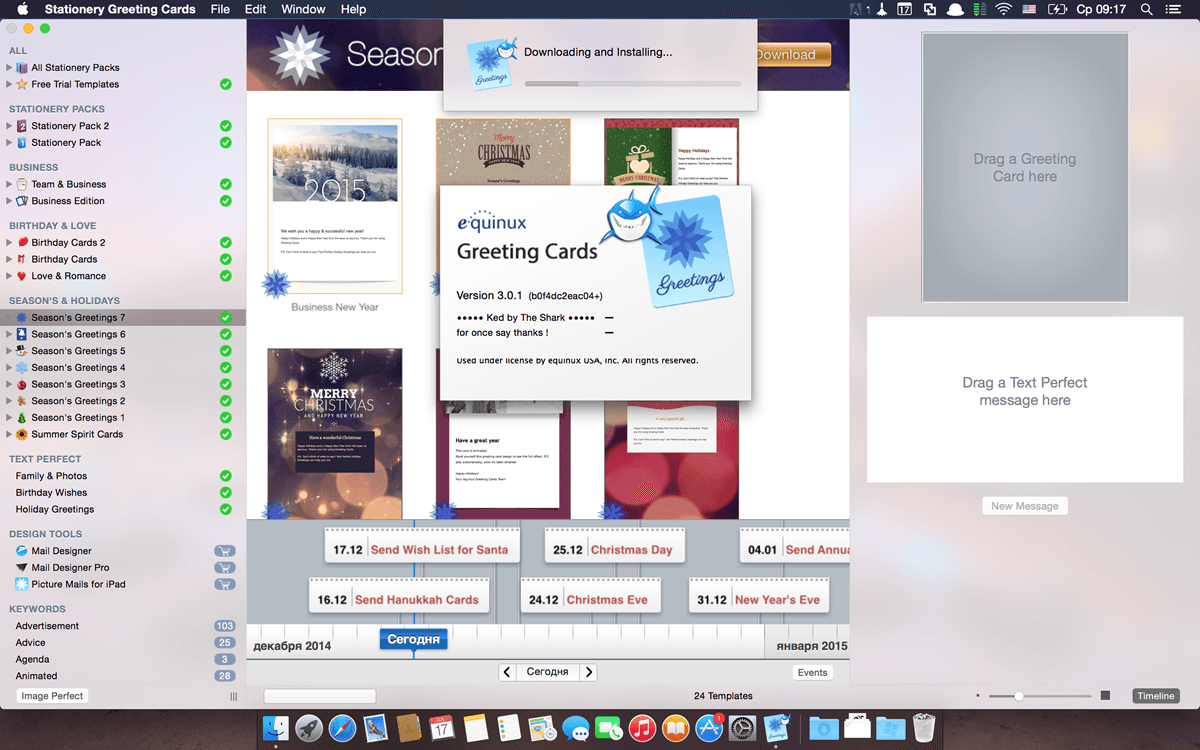Expand Birthday Cards 2 disclosure triangle

pyautogui.click(x=9, y=242)
